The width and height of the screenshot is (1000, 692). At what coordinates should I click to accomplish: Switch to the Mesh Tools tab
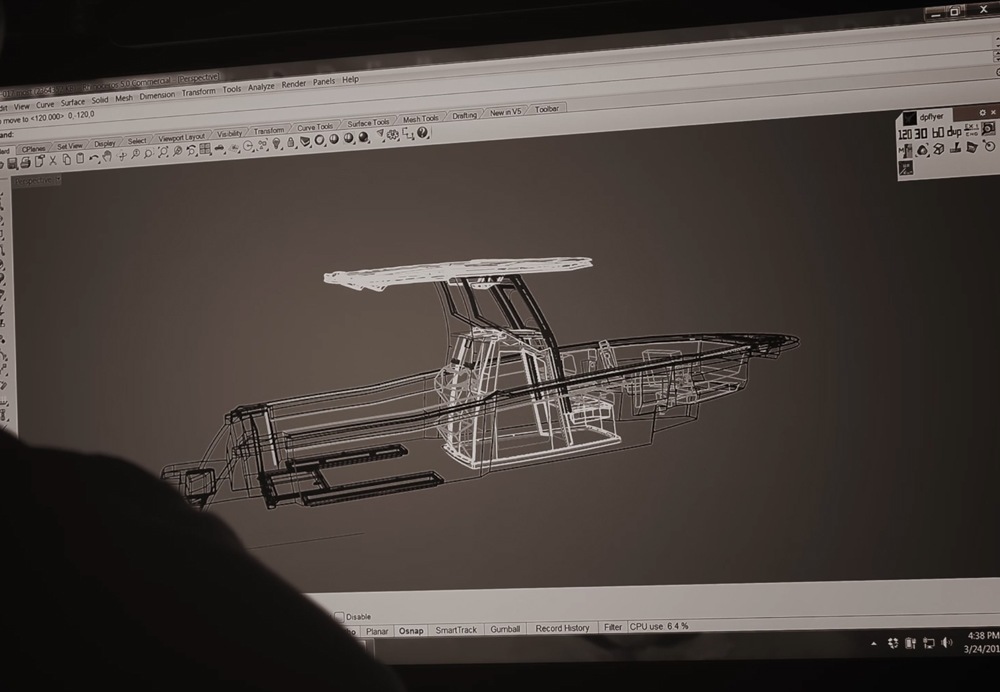click(420, 119)
